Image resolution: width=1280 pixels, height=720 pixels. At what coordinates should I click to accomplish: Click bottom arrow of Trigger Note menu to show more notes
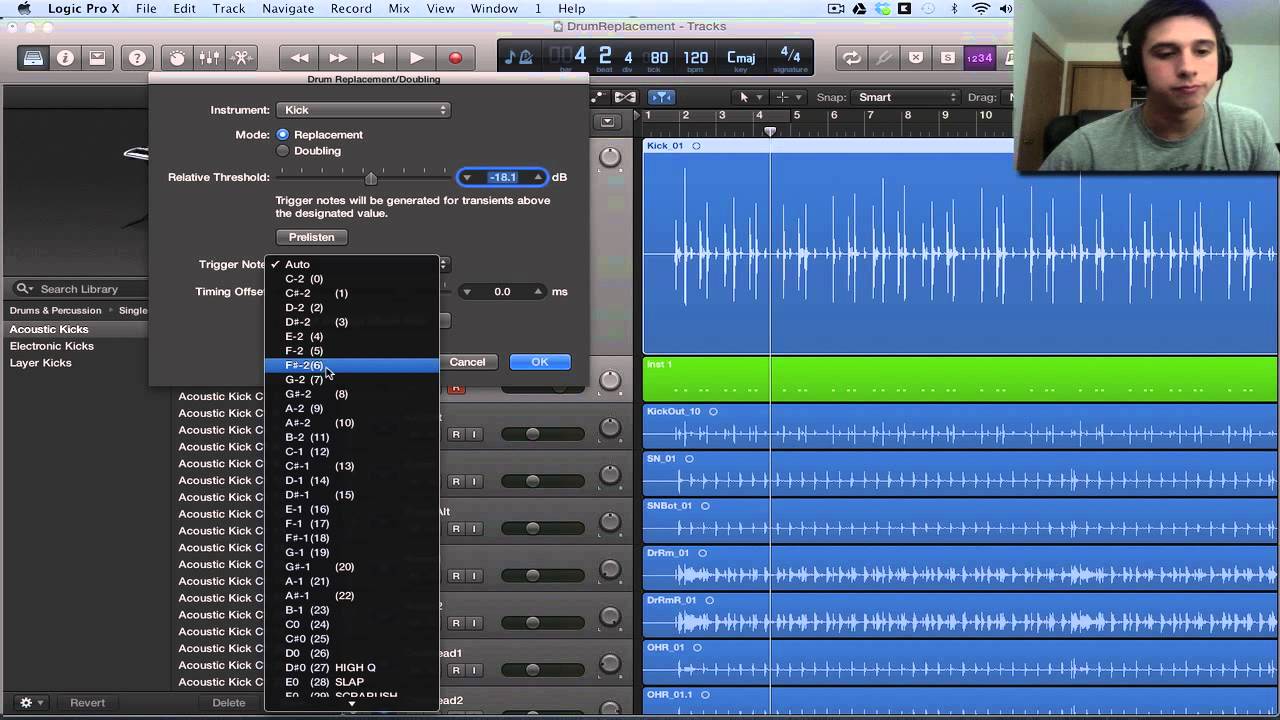coord(351,704)
